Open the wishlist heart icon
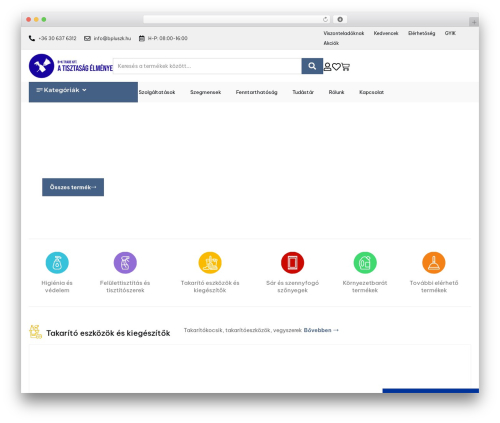The width and height of the screenshot is (500, 423). pos(336,67)
